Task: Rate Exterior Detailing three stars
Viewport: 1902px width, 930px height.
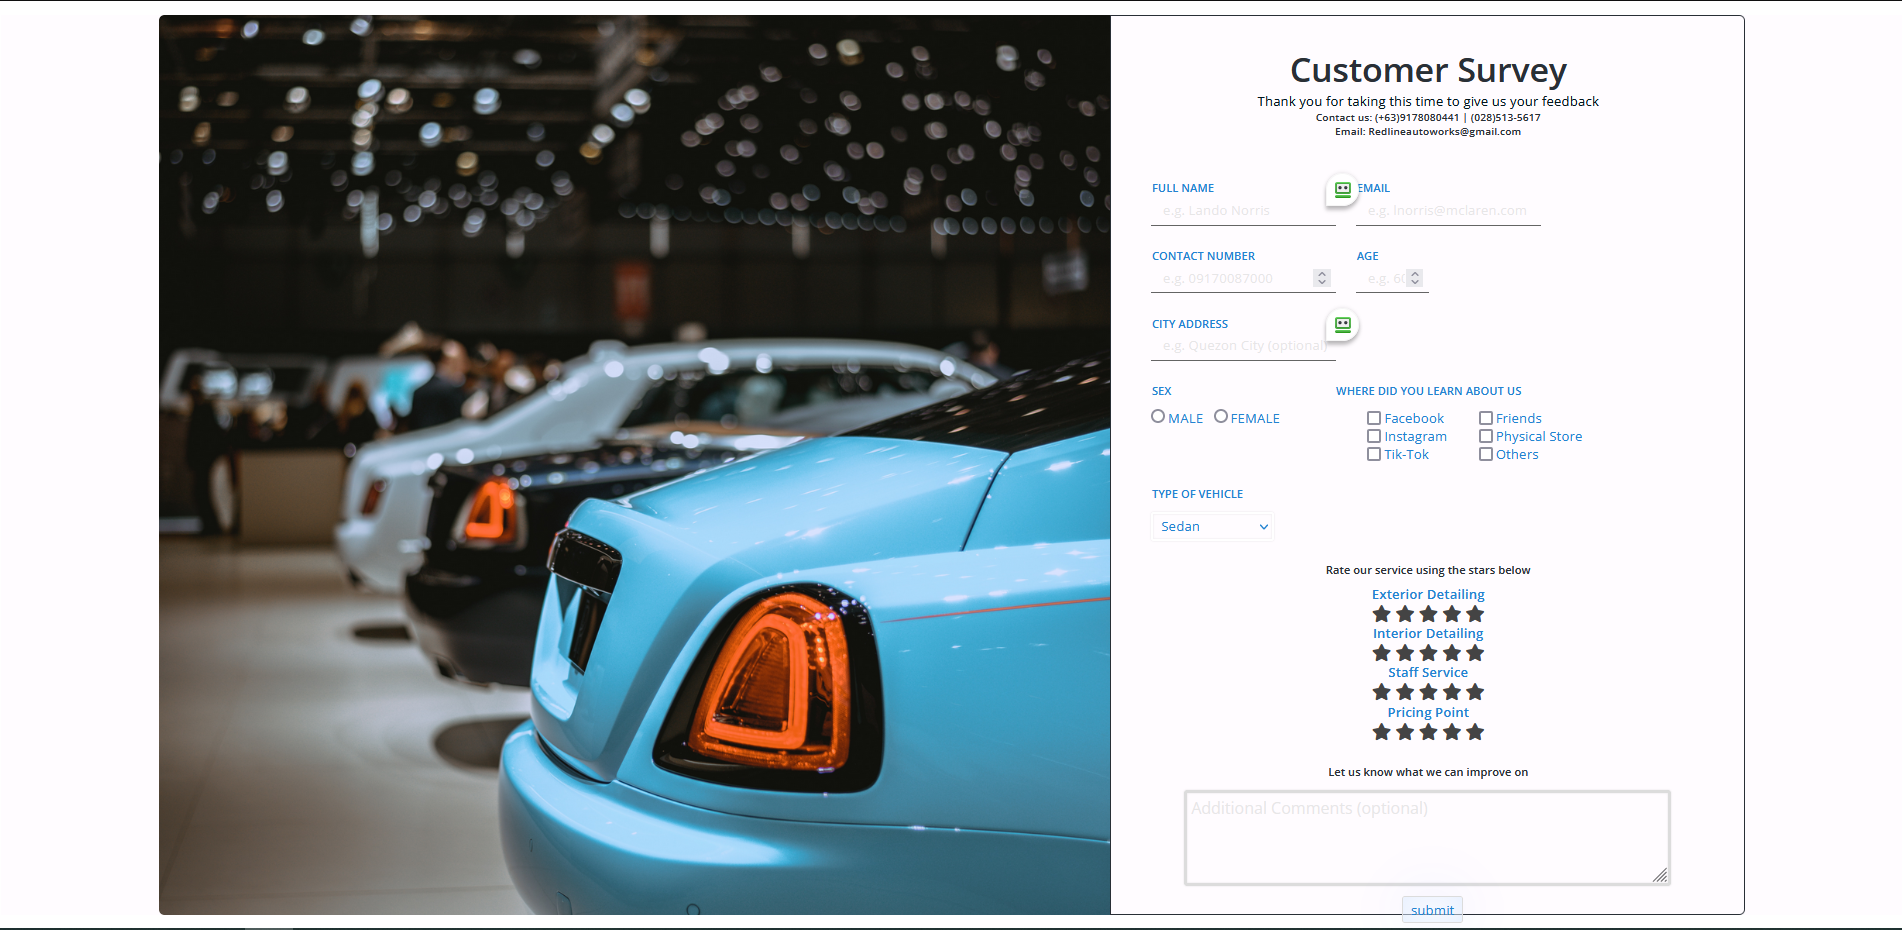Action: point(1428,614)
